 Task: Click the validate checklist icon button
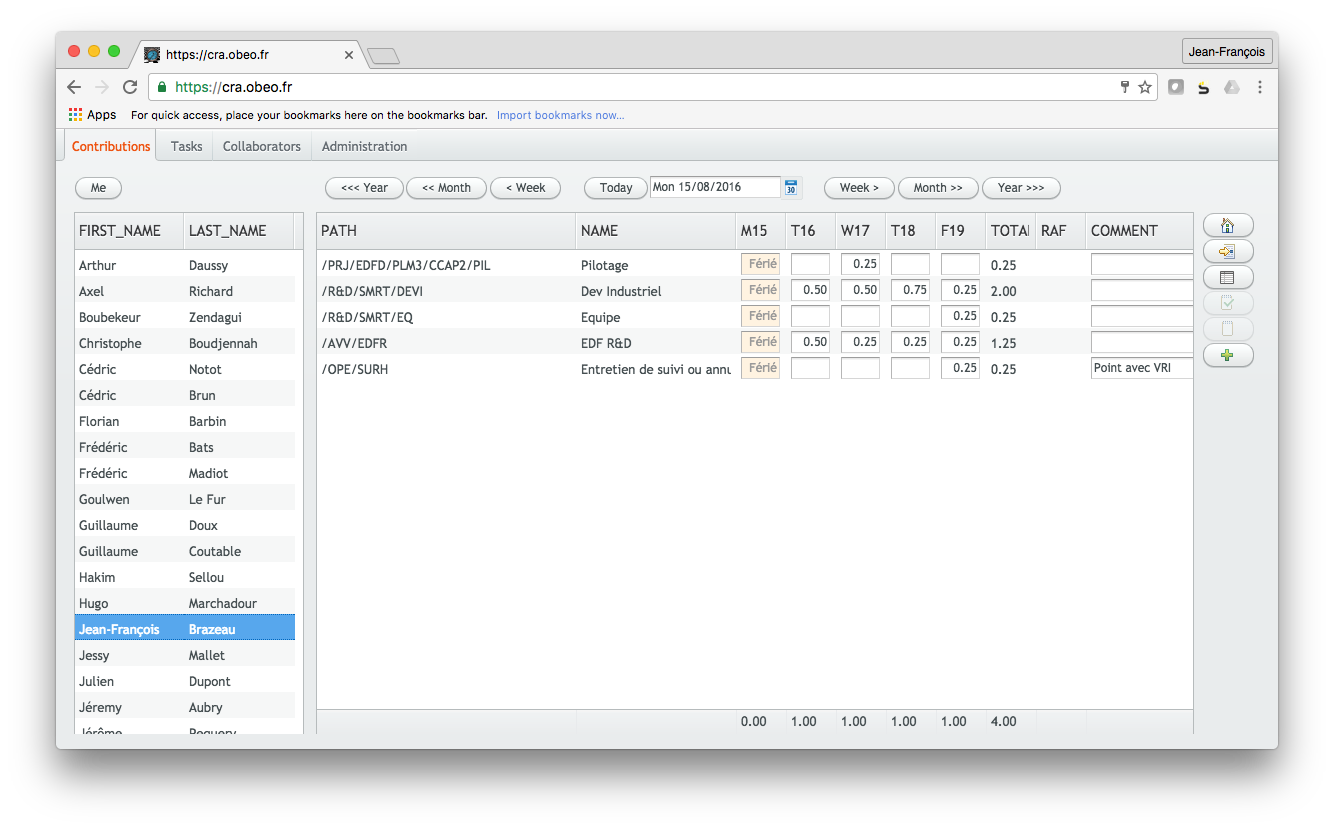point(1228,304)
